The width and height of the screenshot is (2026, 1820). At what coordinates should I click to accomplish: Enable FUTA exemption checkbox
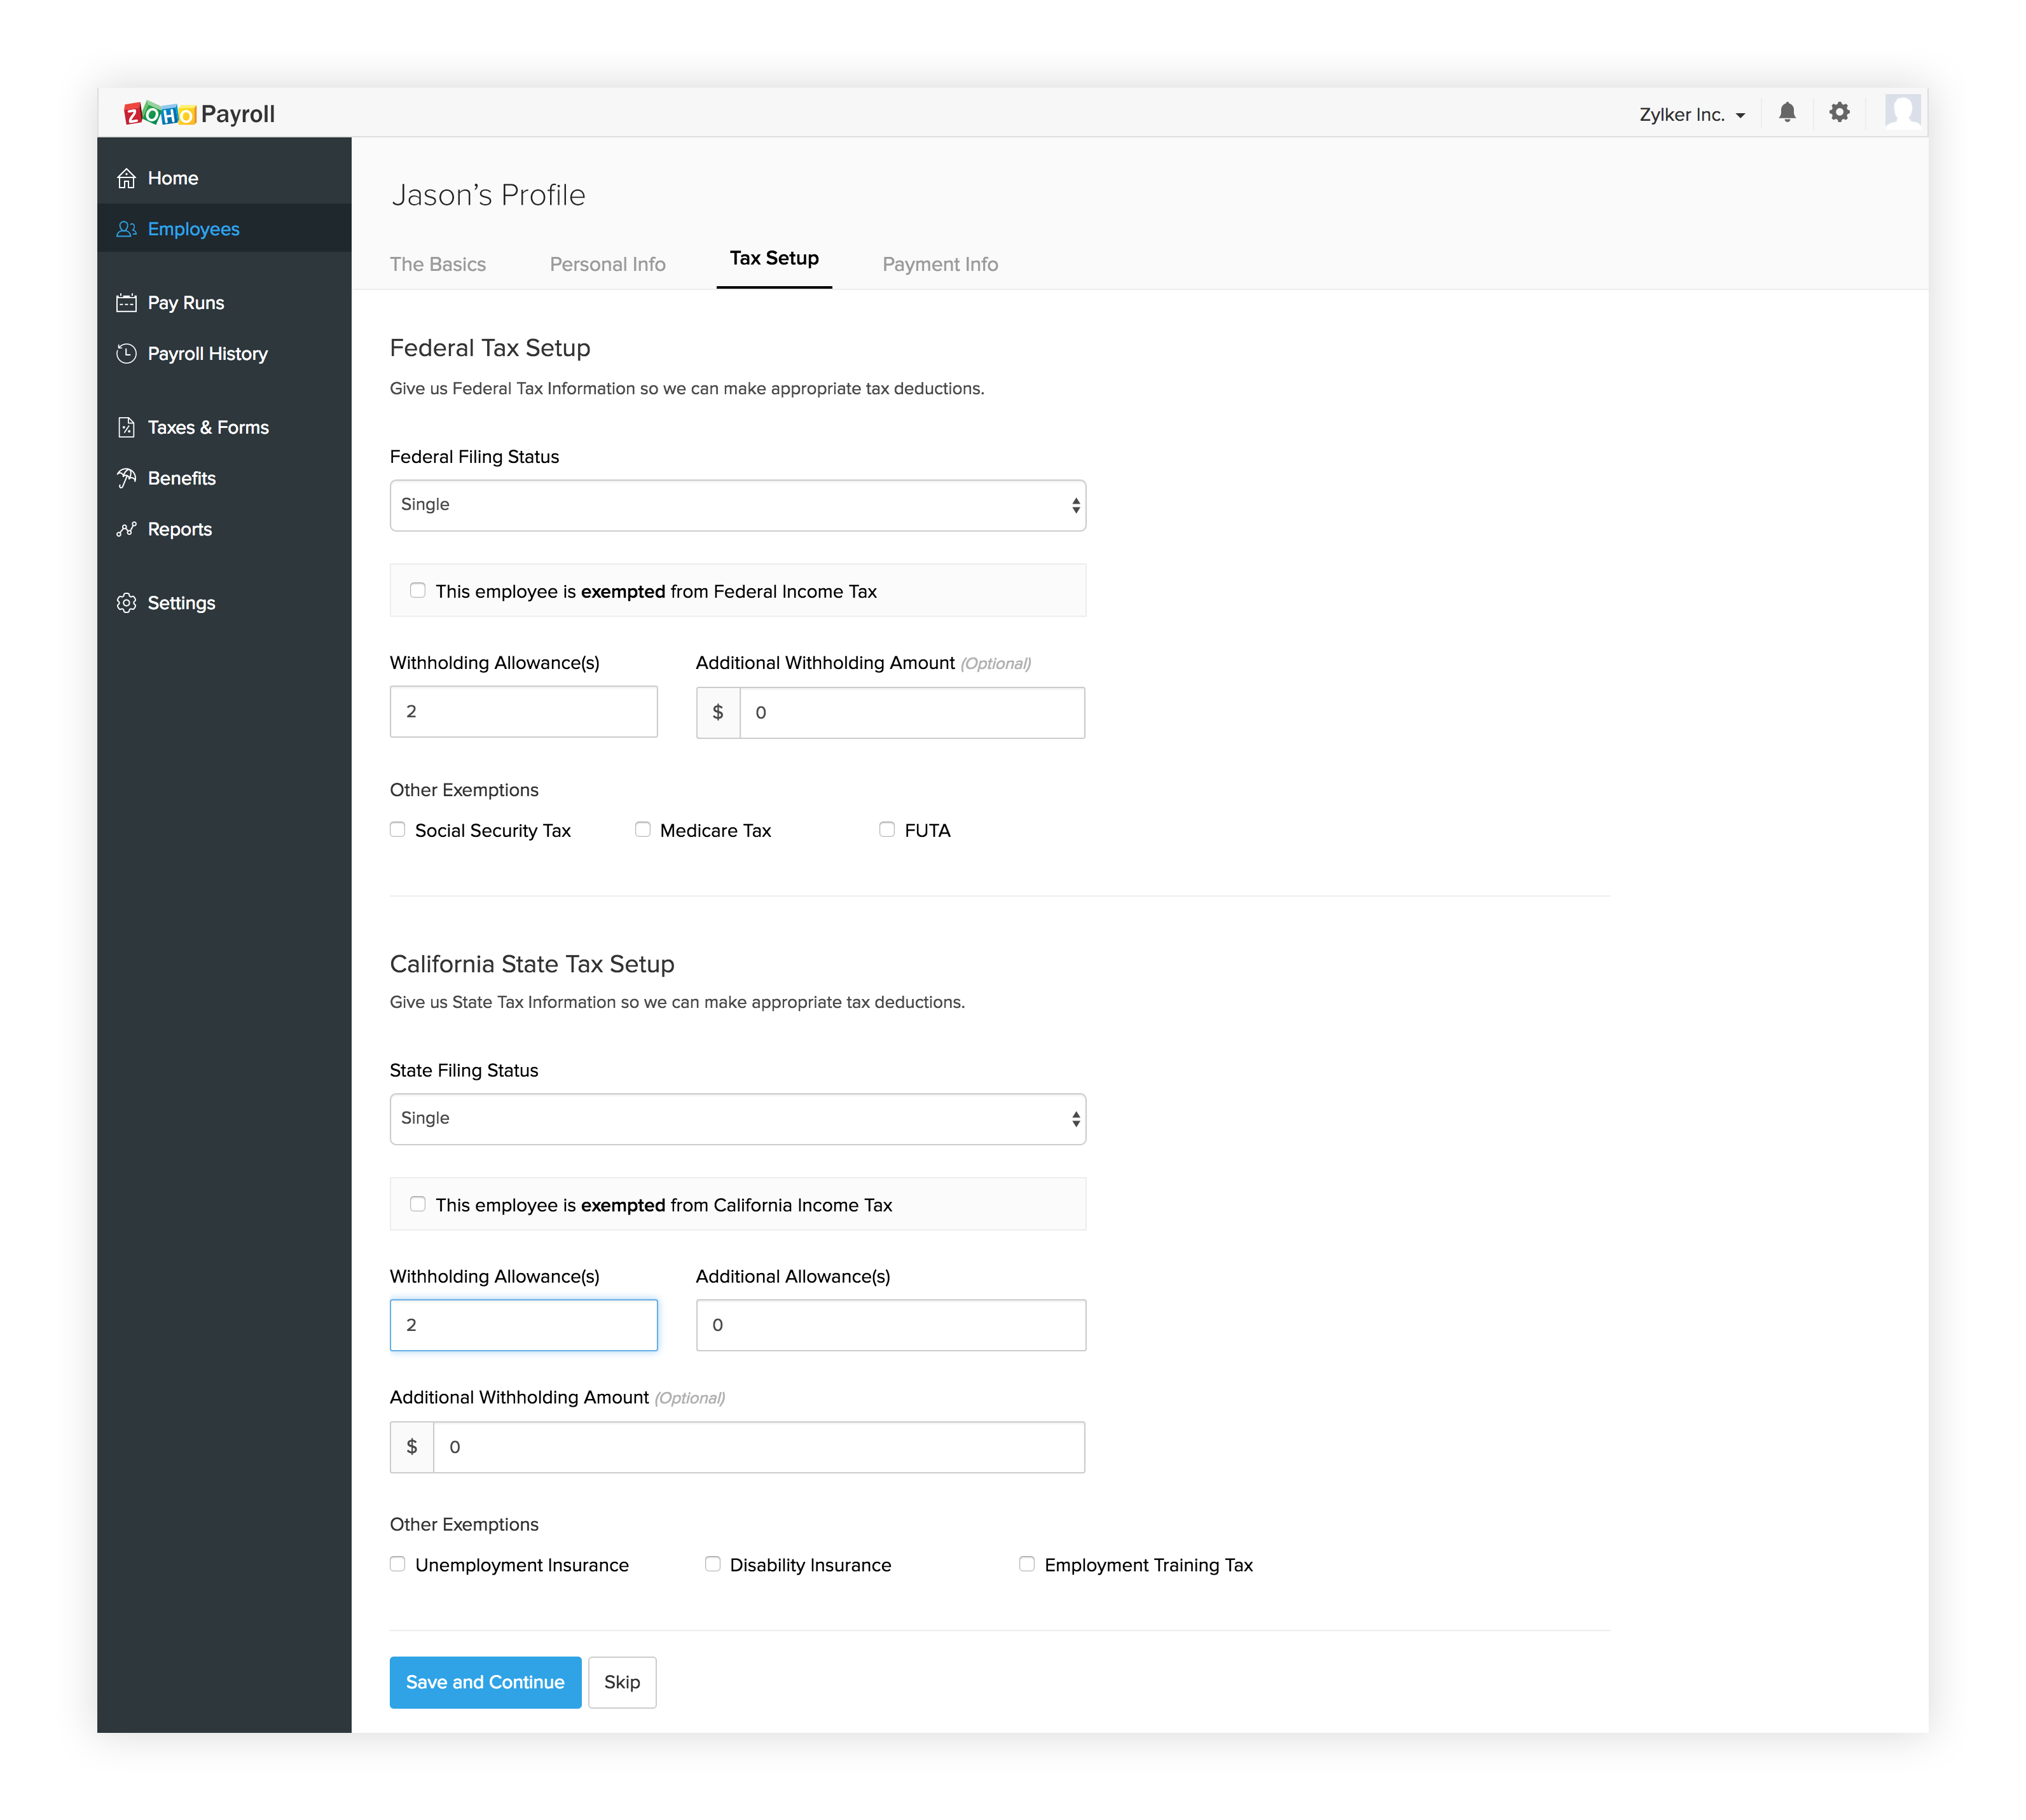click(x=887, y=829)
